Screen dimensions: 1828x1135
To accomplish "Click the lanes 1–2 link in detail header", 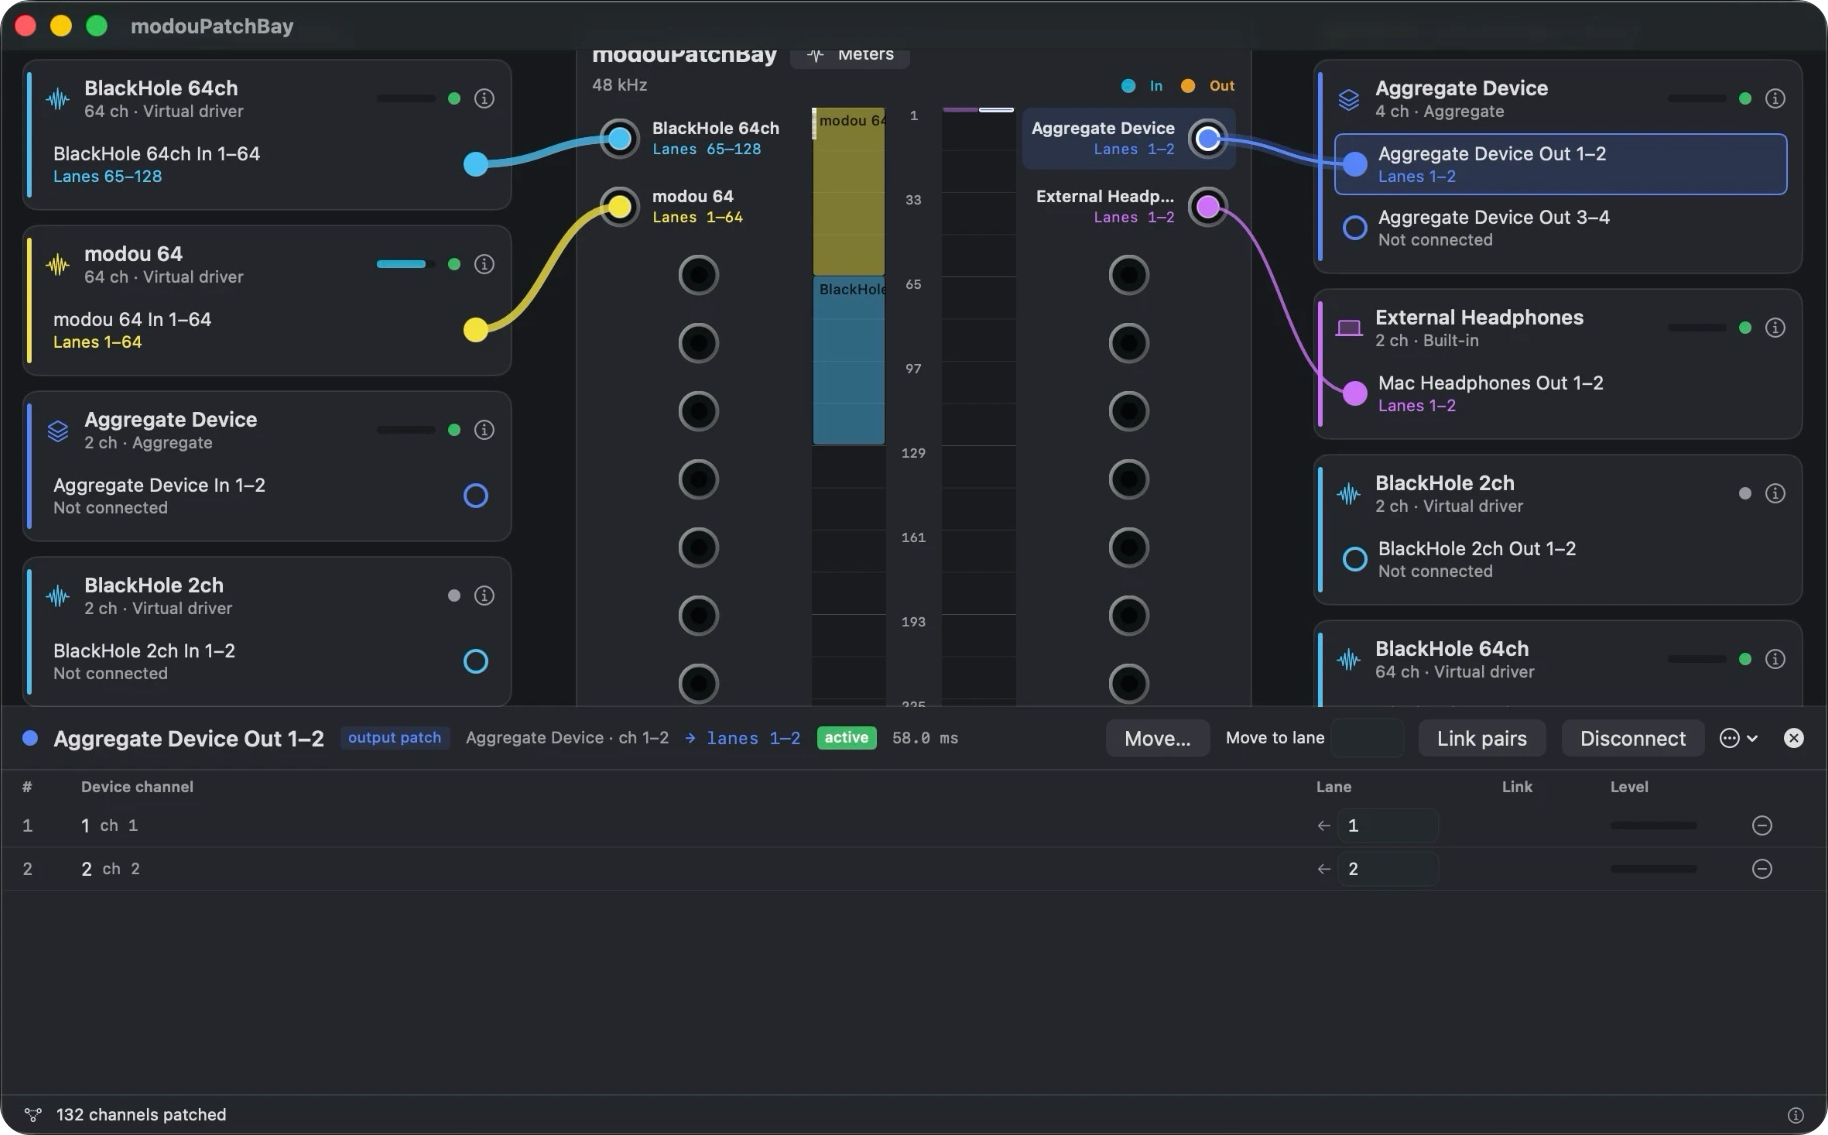I will 753,738.
